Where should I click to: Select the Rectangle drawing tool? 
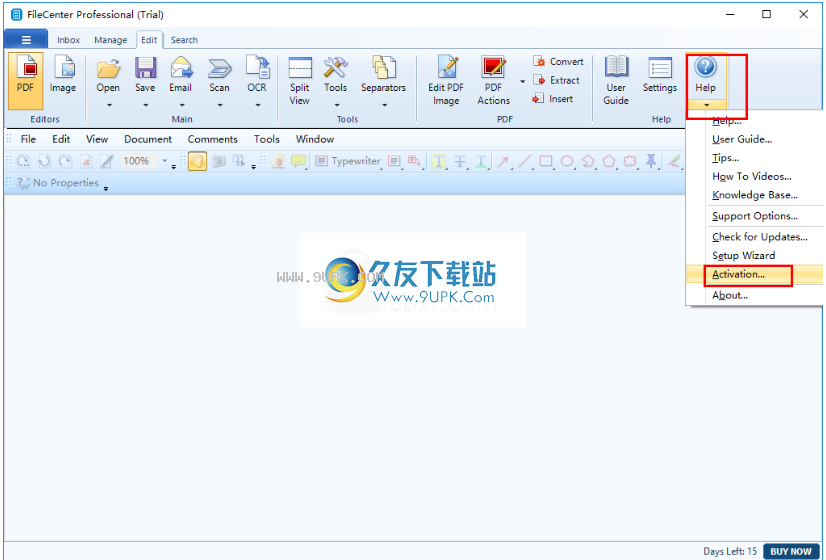[546, 161]
